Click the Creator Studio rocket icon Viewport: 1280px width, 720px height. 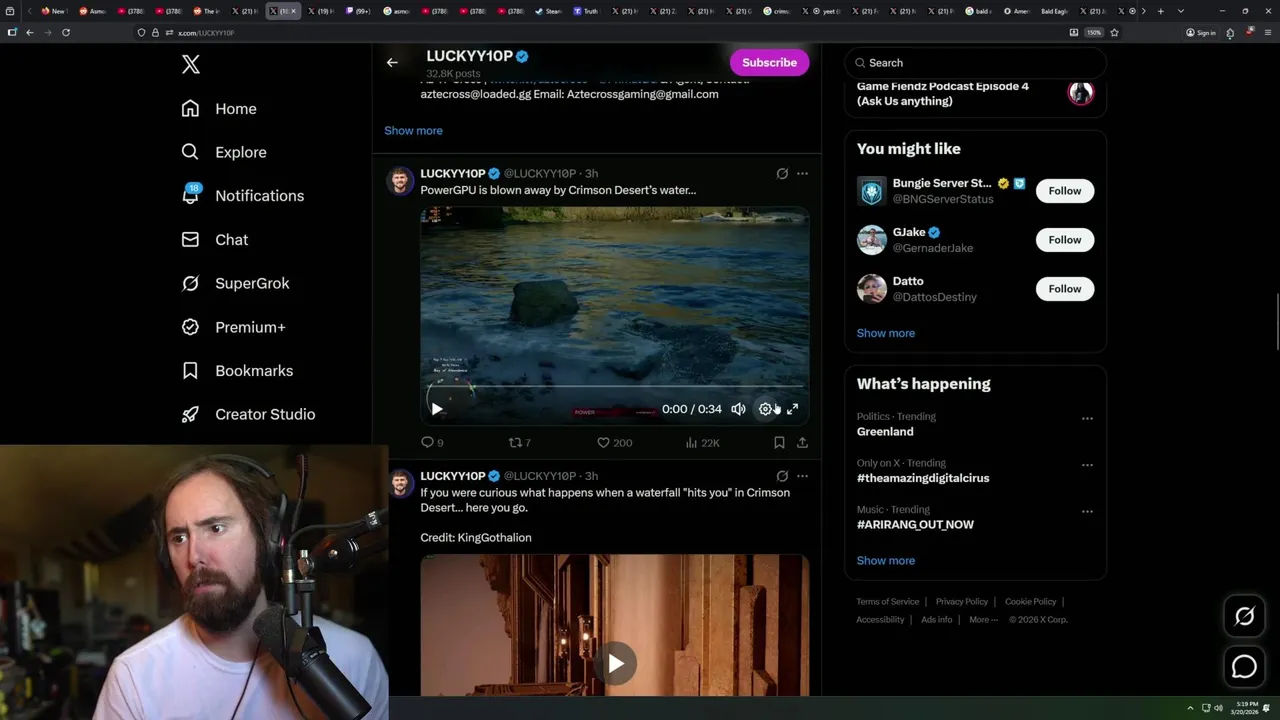[x=190, y=414]
